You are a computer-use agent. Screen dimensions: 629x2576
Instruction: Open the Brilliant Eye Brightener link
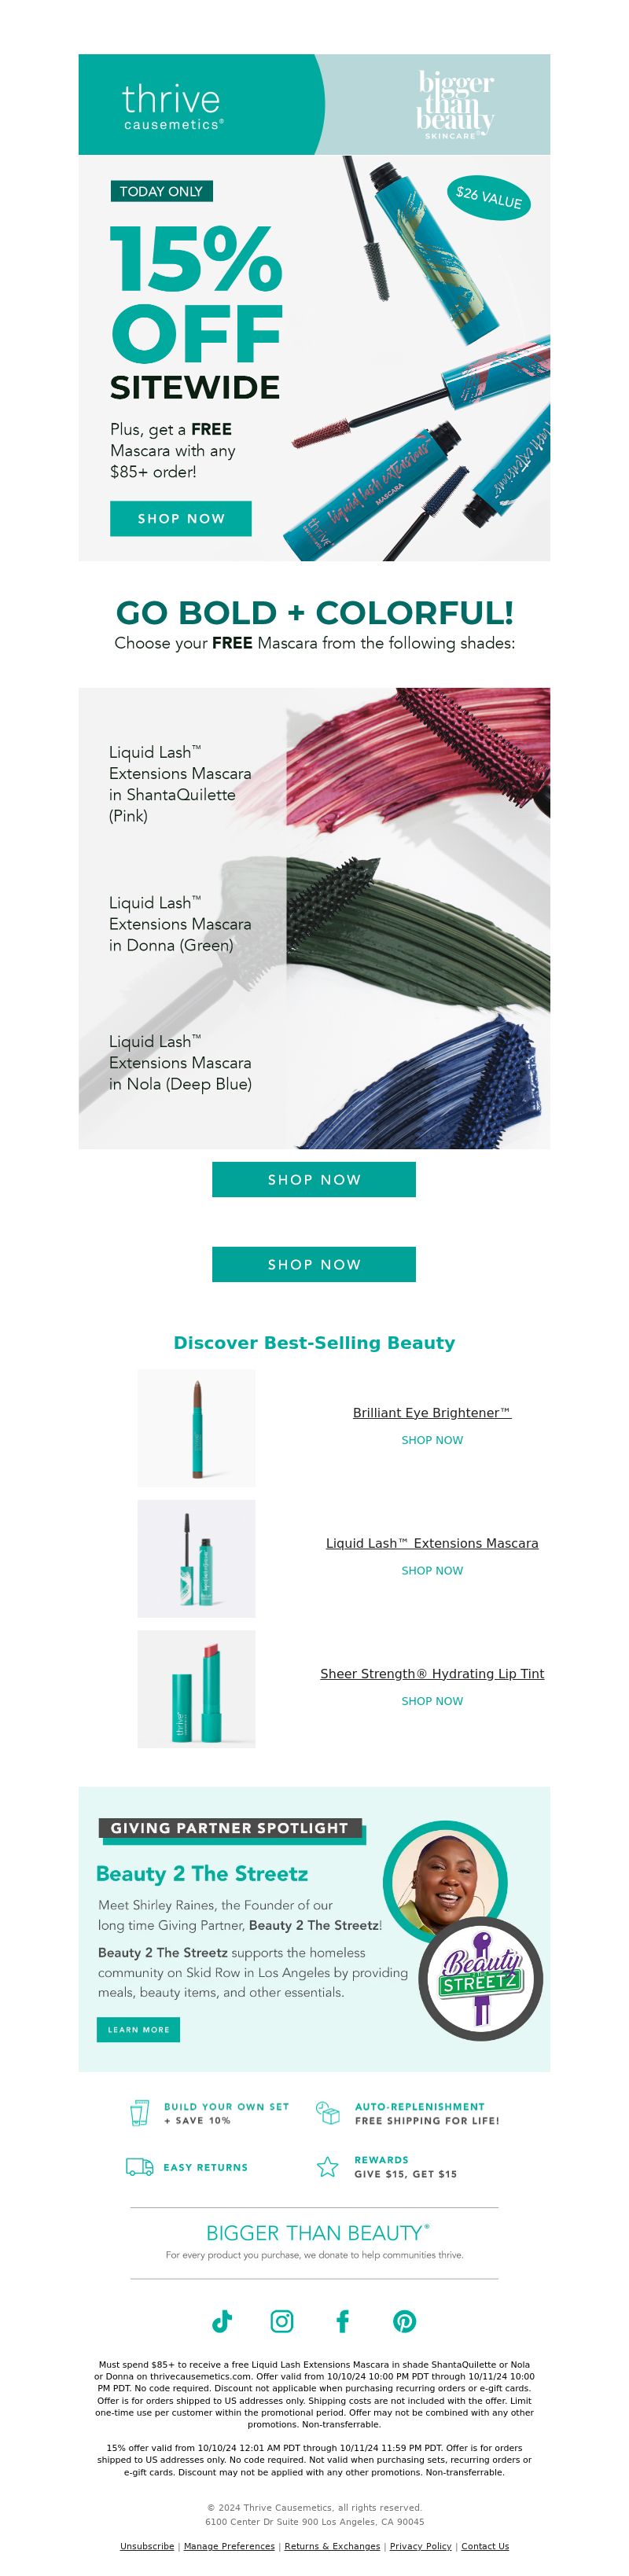[x=432, y=1412]
